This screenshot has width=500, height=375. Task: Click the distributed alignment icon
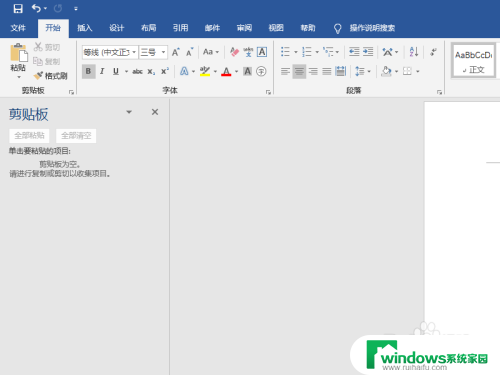coord(341,71)
